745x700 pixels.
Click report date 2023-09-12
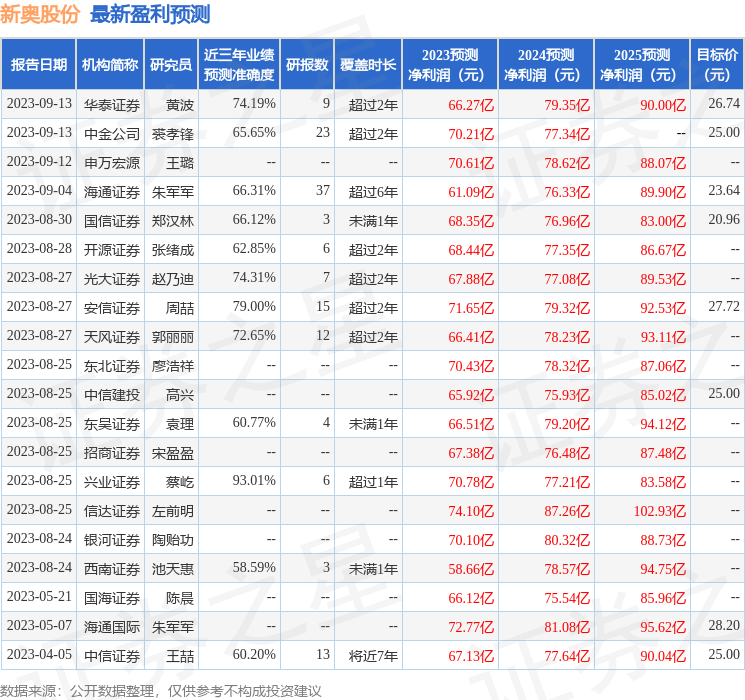pyautogui.click(x=39, y=161)
